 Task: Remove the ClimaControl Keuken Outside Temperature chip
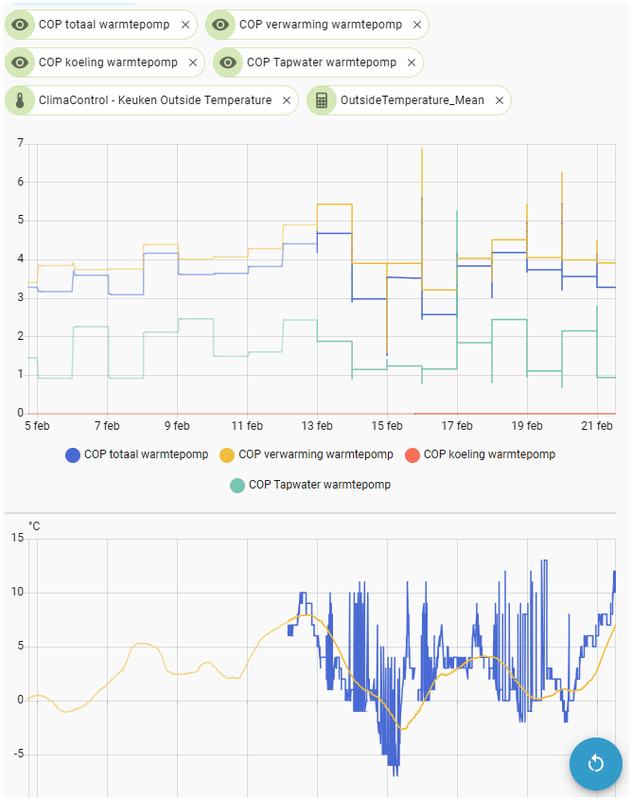(x=286, y=100)
